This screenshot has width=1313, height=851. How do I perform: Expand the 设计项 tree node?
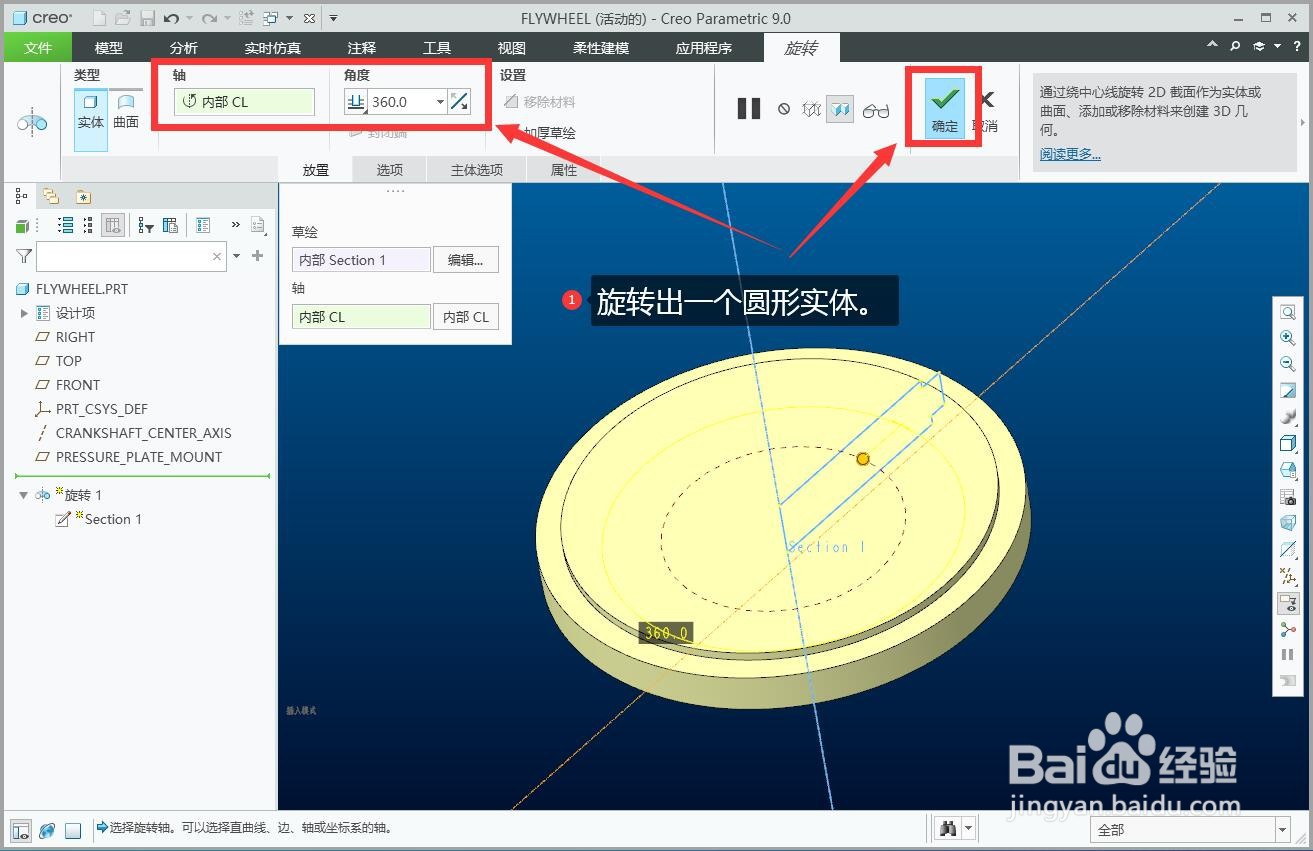coord(25,313)
